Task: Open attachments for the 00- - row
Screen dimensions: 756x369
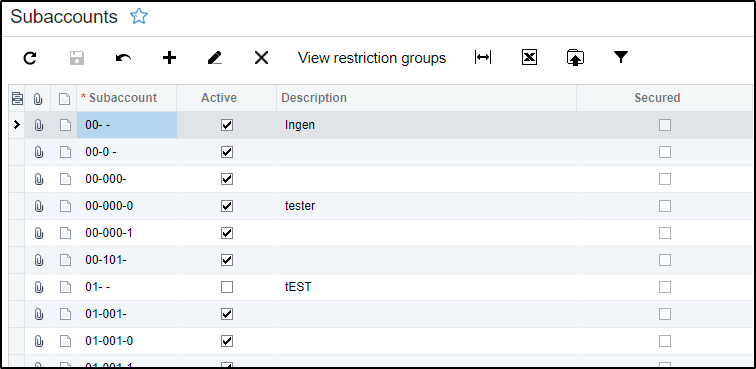Action: pos(39,125)
